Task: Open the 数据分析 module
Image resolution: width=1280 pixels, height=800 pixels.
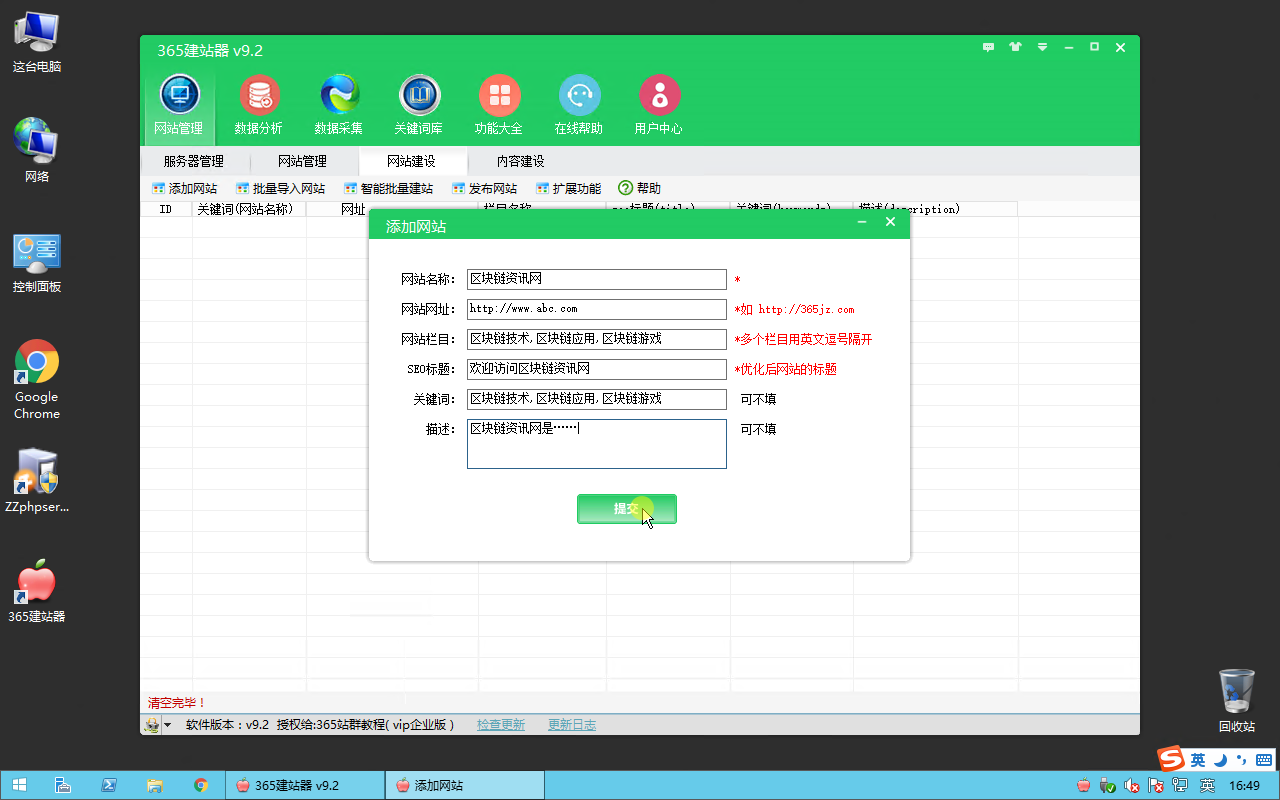Action: tap(259, 106)
